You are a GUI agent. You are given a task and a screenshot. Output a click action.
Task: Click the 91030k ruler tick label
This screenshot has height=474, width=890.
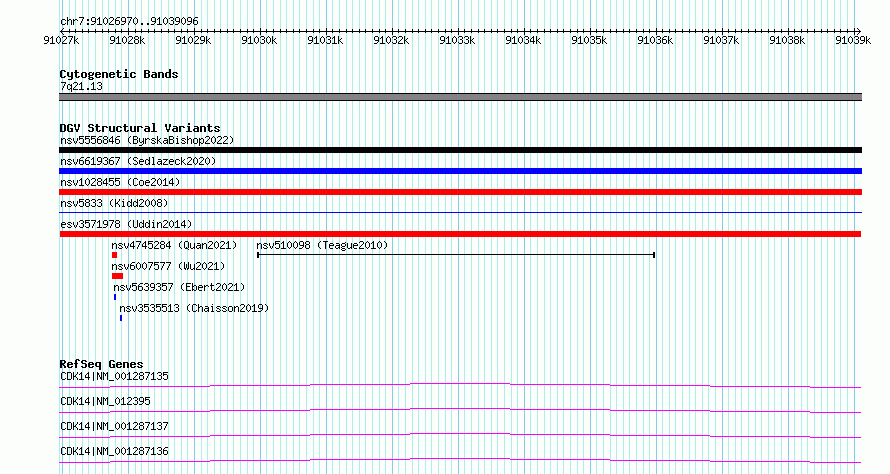tap(259, 40)
